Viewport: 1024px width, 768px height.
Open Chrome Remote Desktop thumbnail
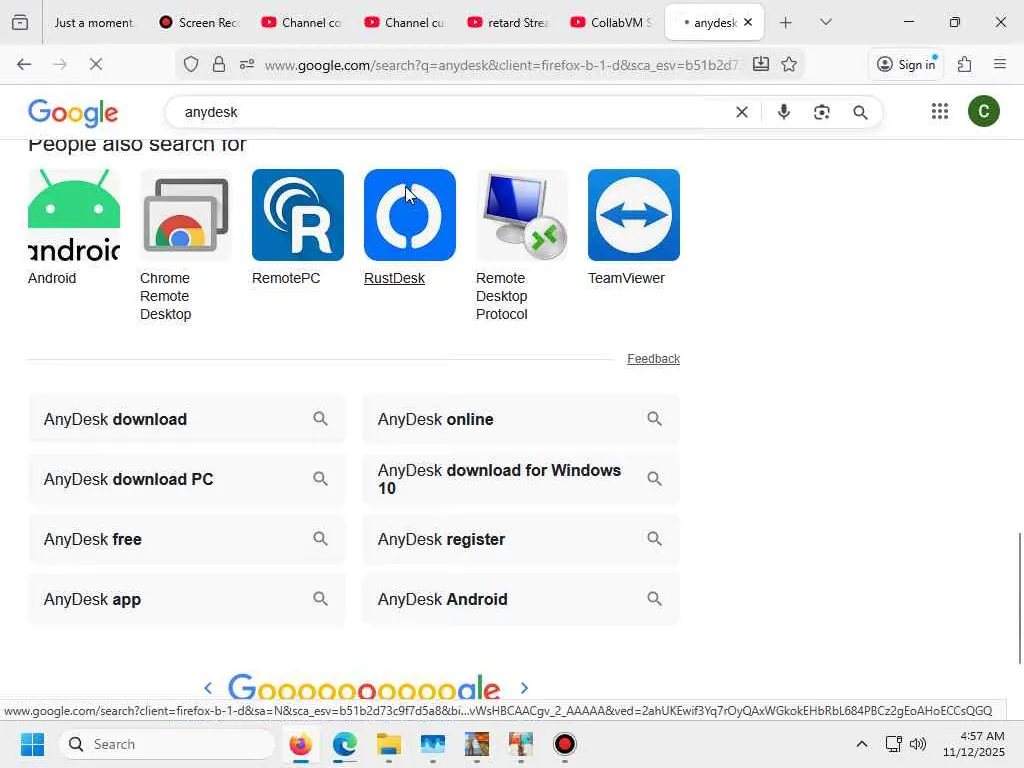pos(186,215)
